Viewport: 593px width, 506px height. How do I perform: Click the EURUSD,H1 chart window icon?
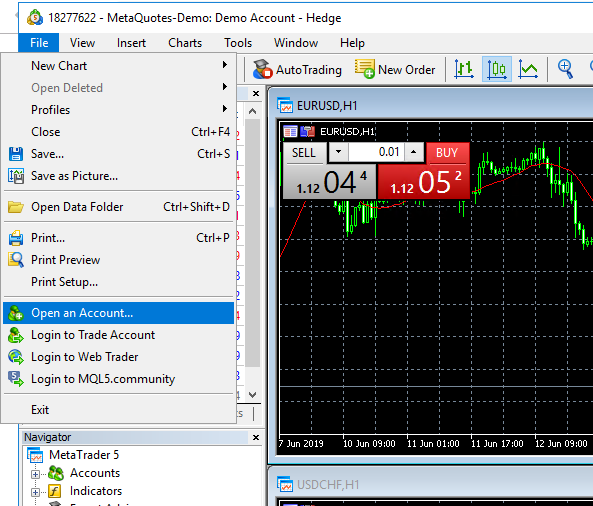click(285, 106)
